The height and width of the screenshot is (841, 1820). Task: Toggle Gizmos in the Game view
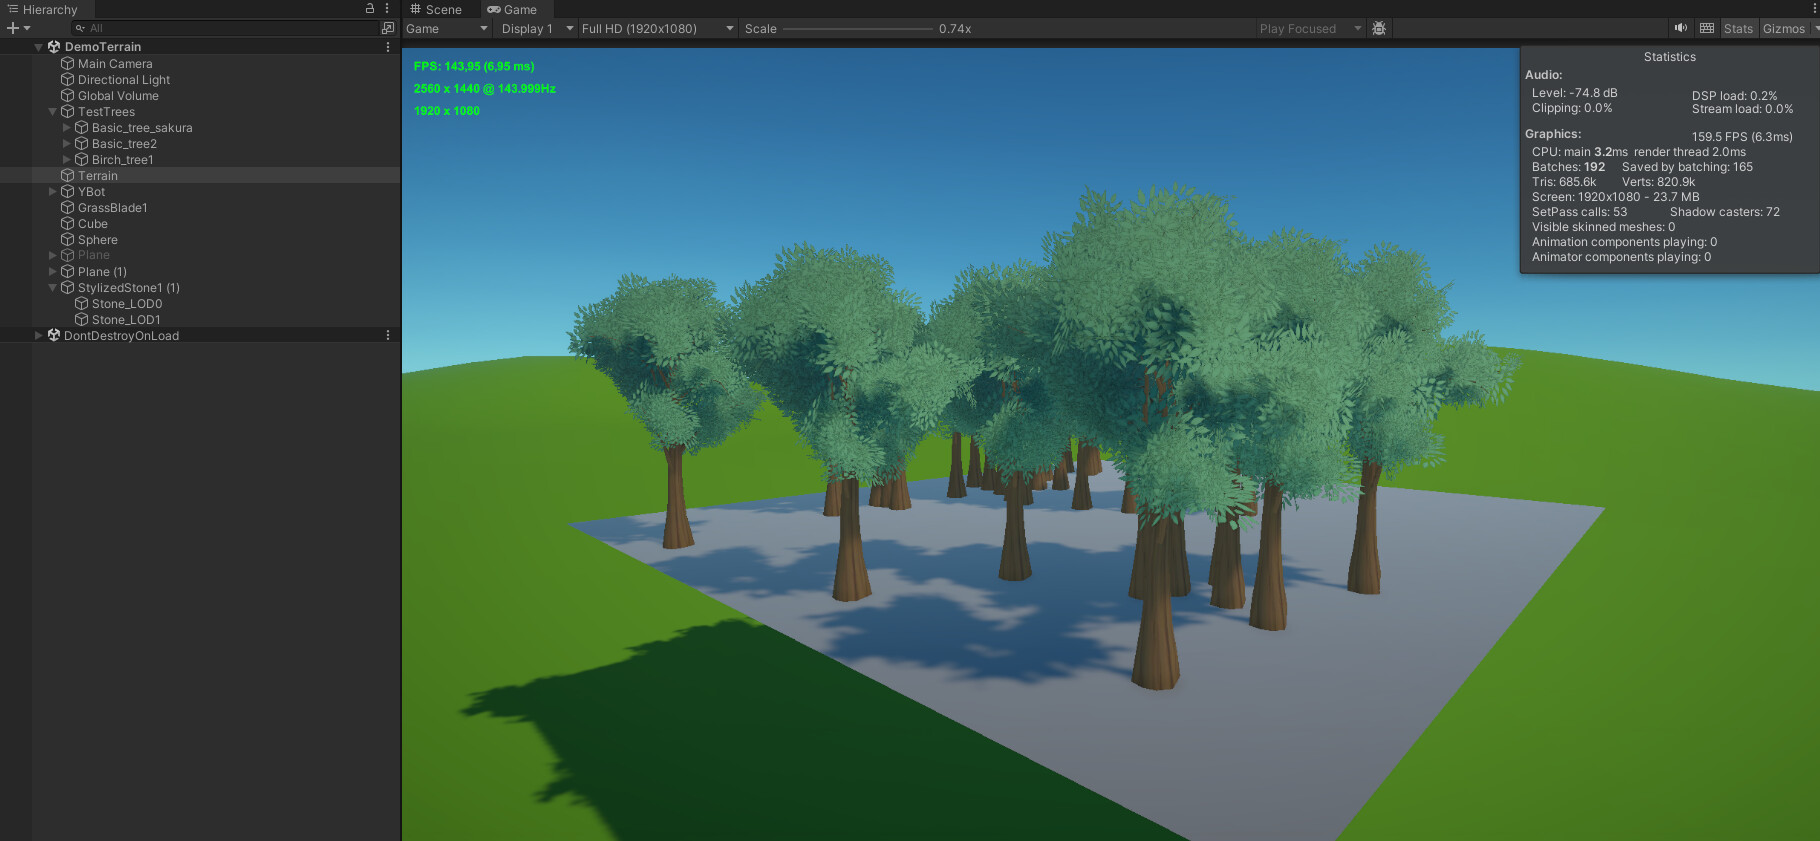tap(1784, 28)
